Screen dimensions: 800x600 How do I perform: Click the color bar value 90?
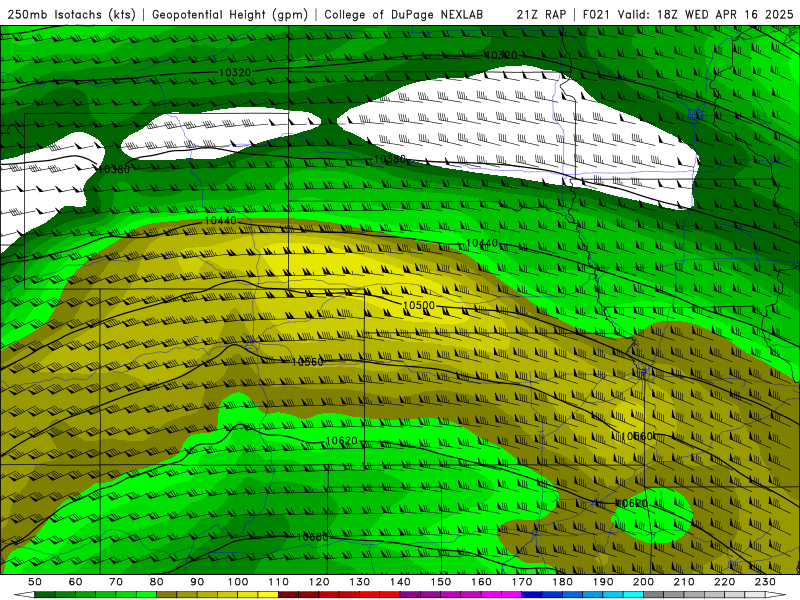[x=197, y=582]
